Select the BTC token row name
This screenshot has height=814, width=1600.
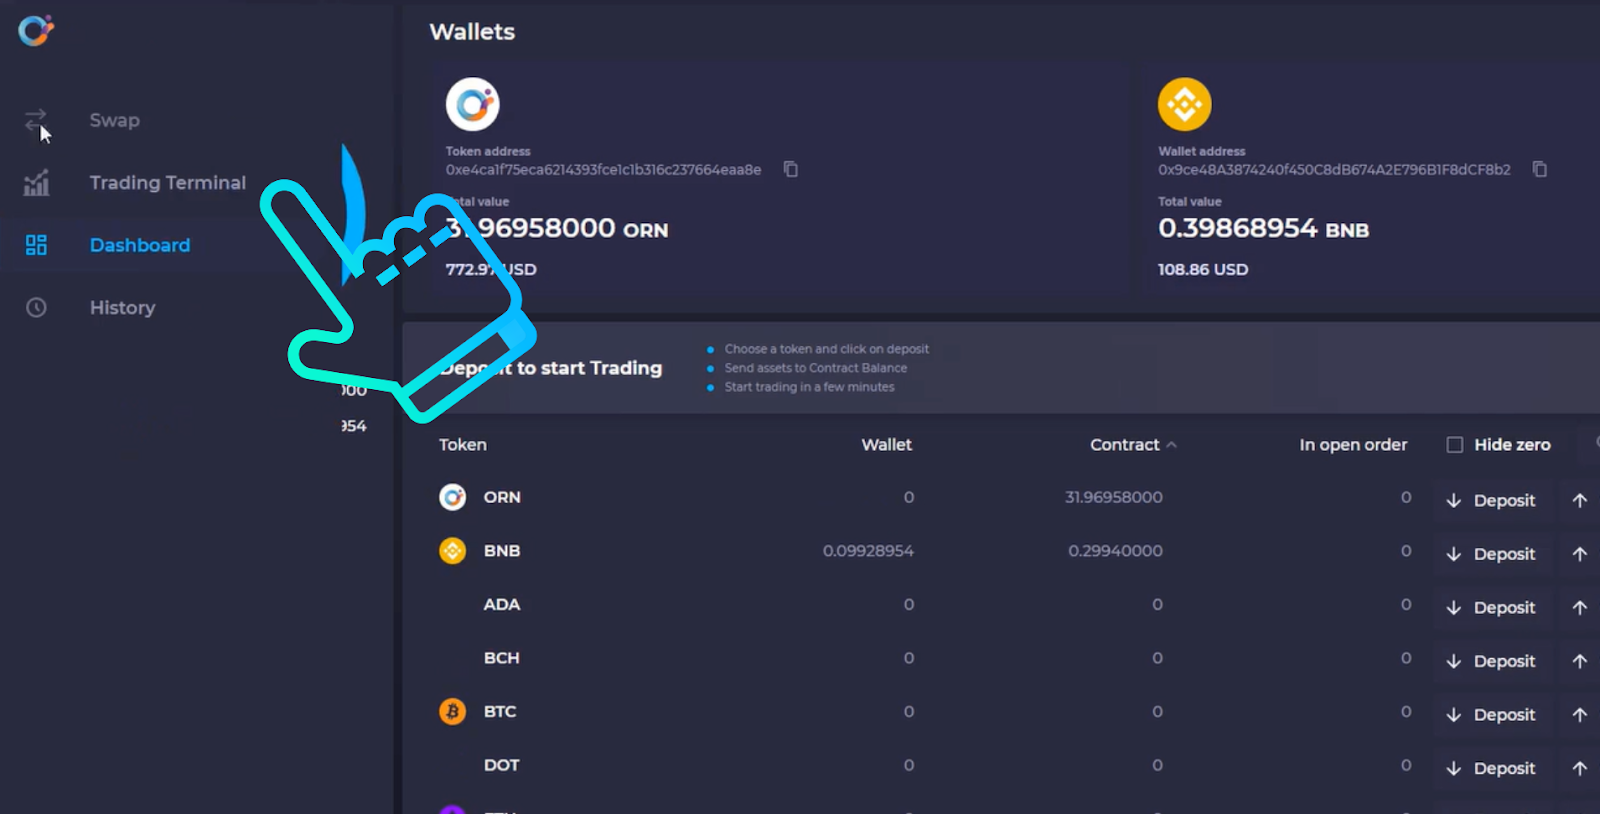click(500, 712)
